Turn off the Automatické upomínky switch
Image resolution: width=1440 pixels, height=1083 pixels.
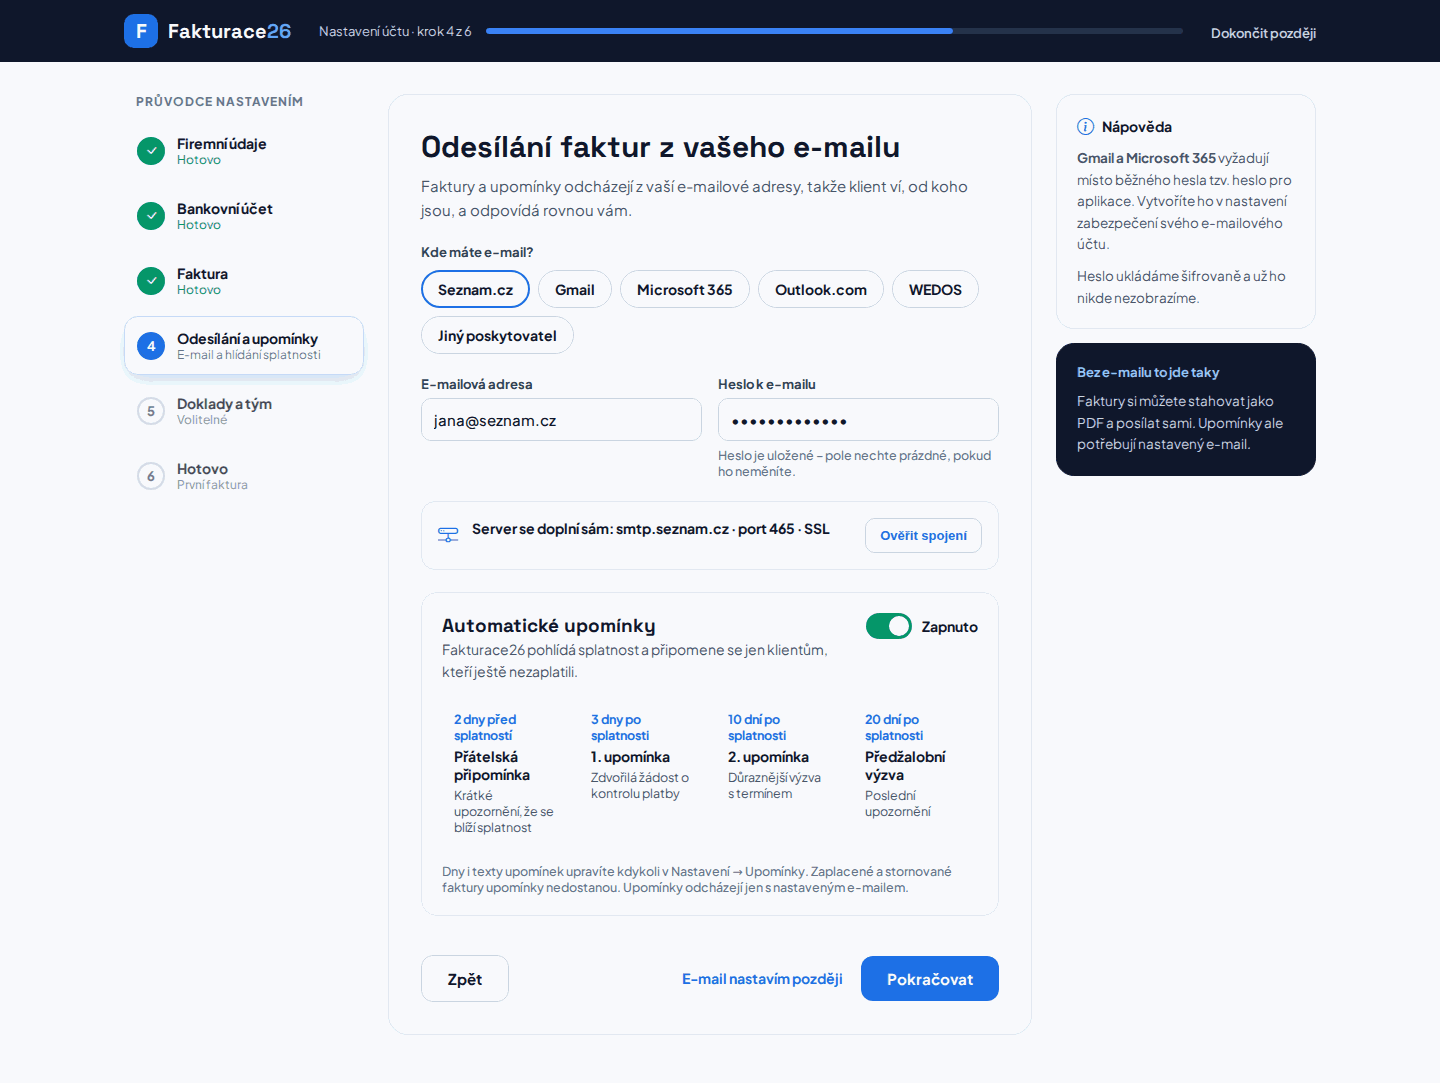click(x=889, y=626)
